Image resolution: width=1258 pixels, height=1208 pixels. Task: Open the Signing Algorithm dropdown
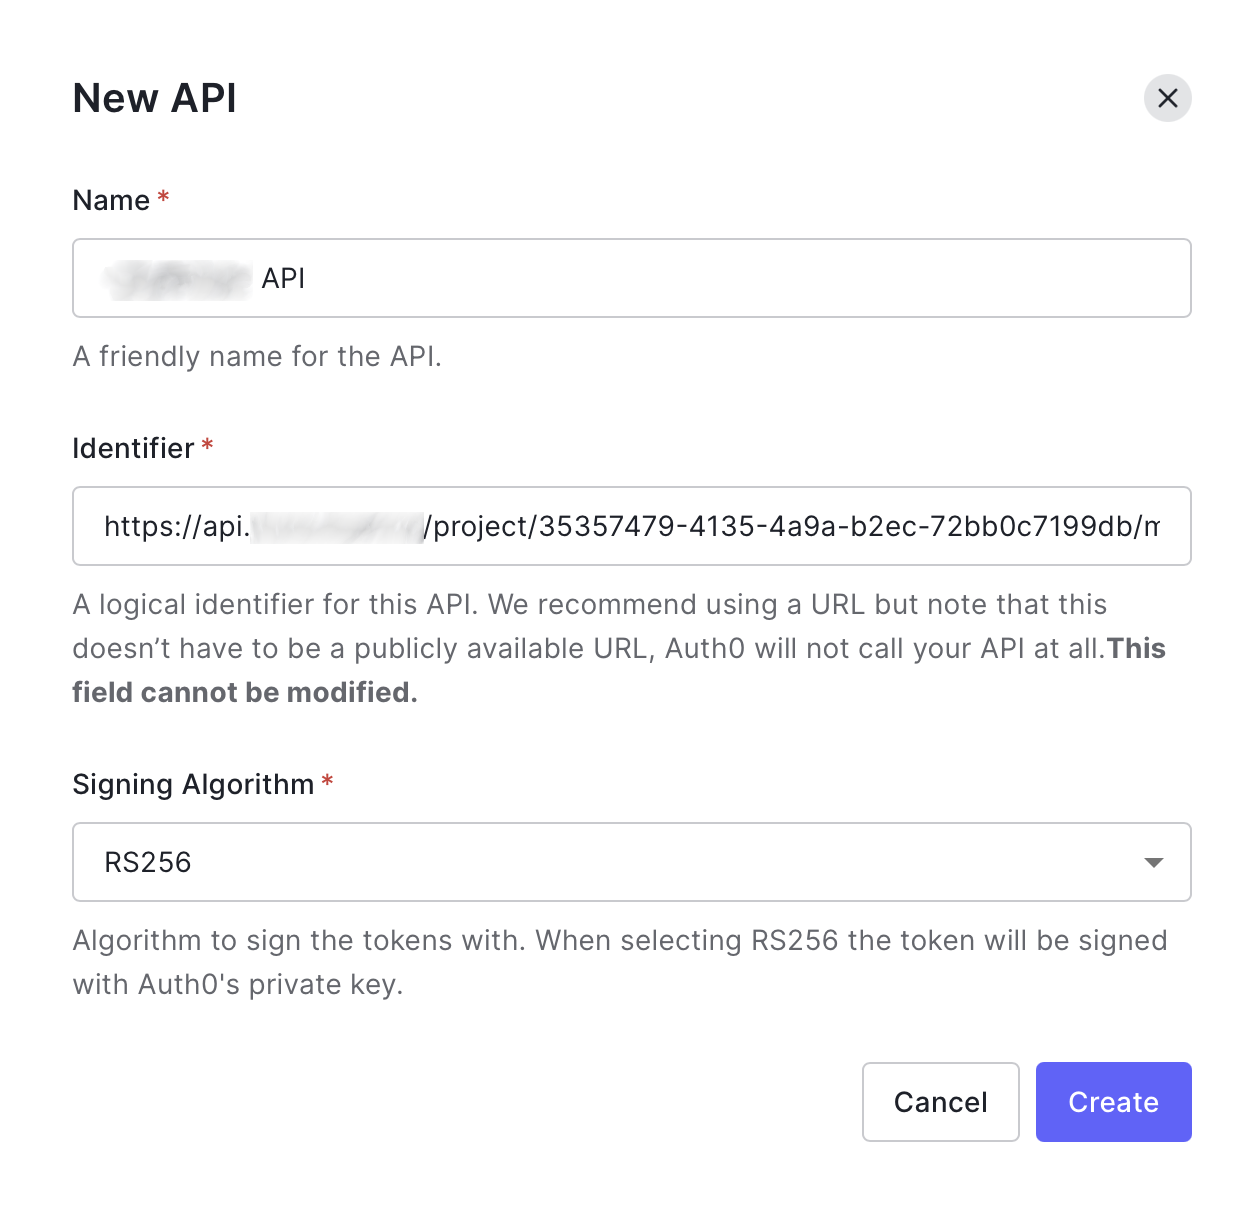coord(631,862)
